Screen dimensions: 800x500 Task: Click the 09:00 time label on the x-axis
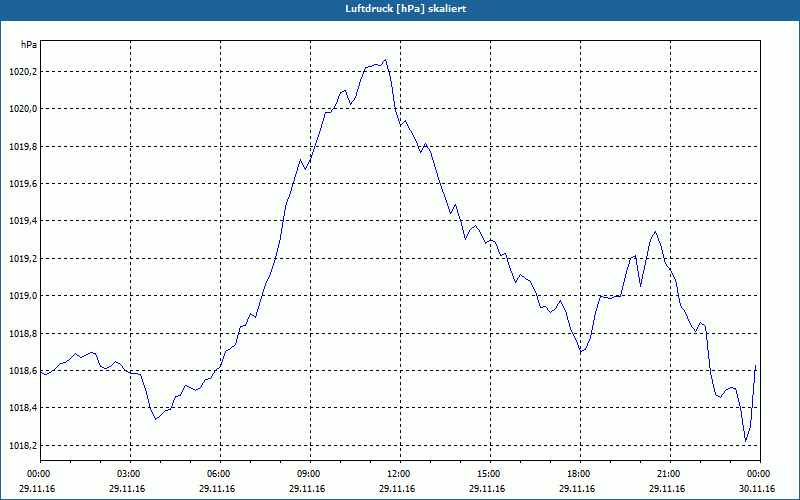coord(310,474)
